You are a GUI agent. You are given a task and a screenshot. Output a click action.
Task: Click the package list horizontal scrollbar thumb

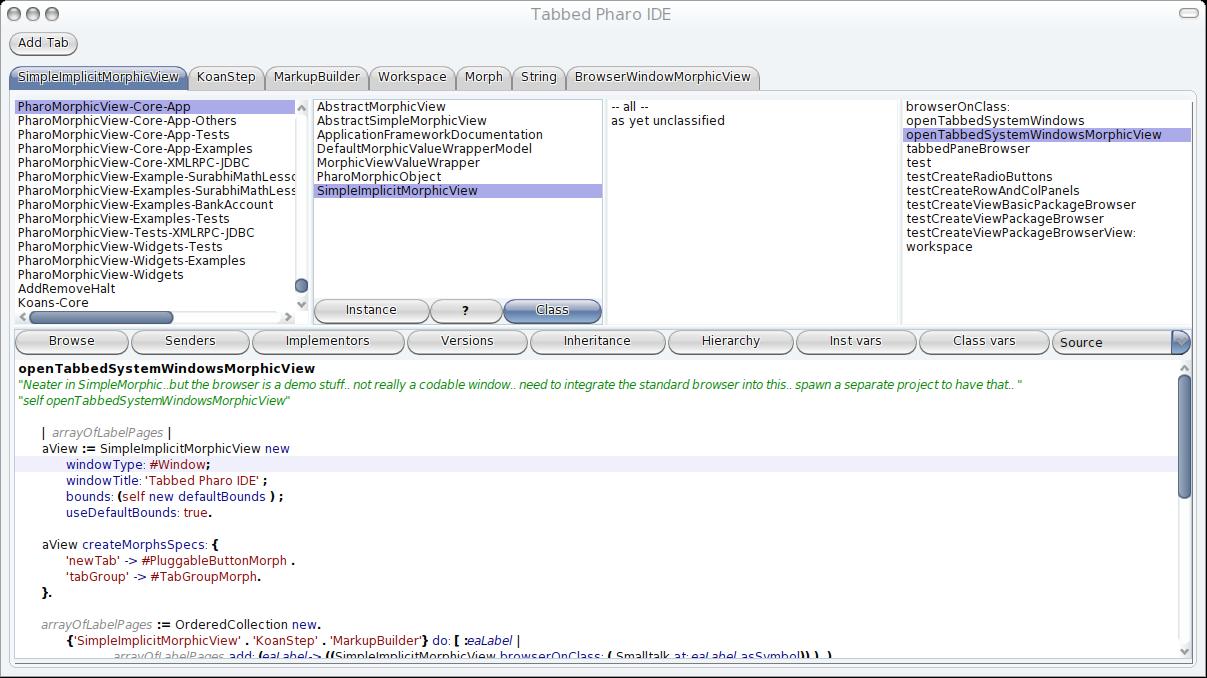pyautogui.click(x=101, y=317)
